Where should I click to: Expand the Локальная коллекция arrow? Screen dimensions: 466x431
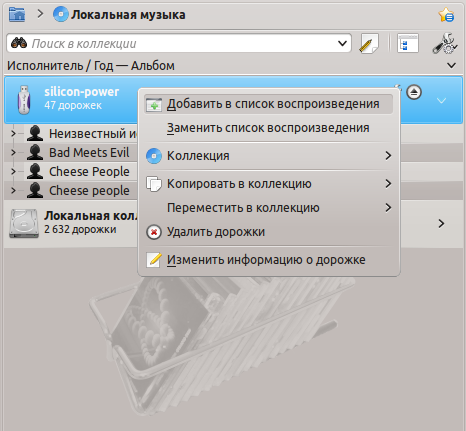[x=441, y=223]
